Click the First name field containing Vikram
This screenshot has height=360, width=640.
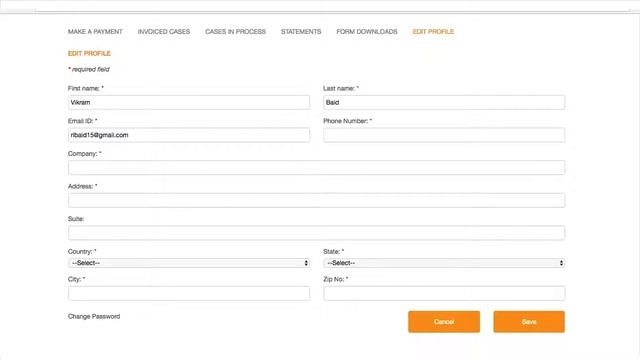189,102
